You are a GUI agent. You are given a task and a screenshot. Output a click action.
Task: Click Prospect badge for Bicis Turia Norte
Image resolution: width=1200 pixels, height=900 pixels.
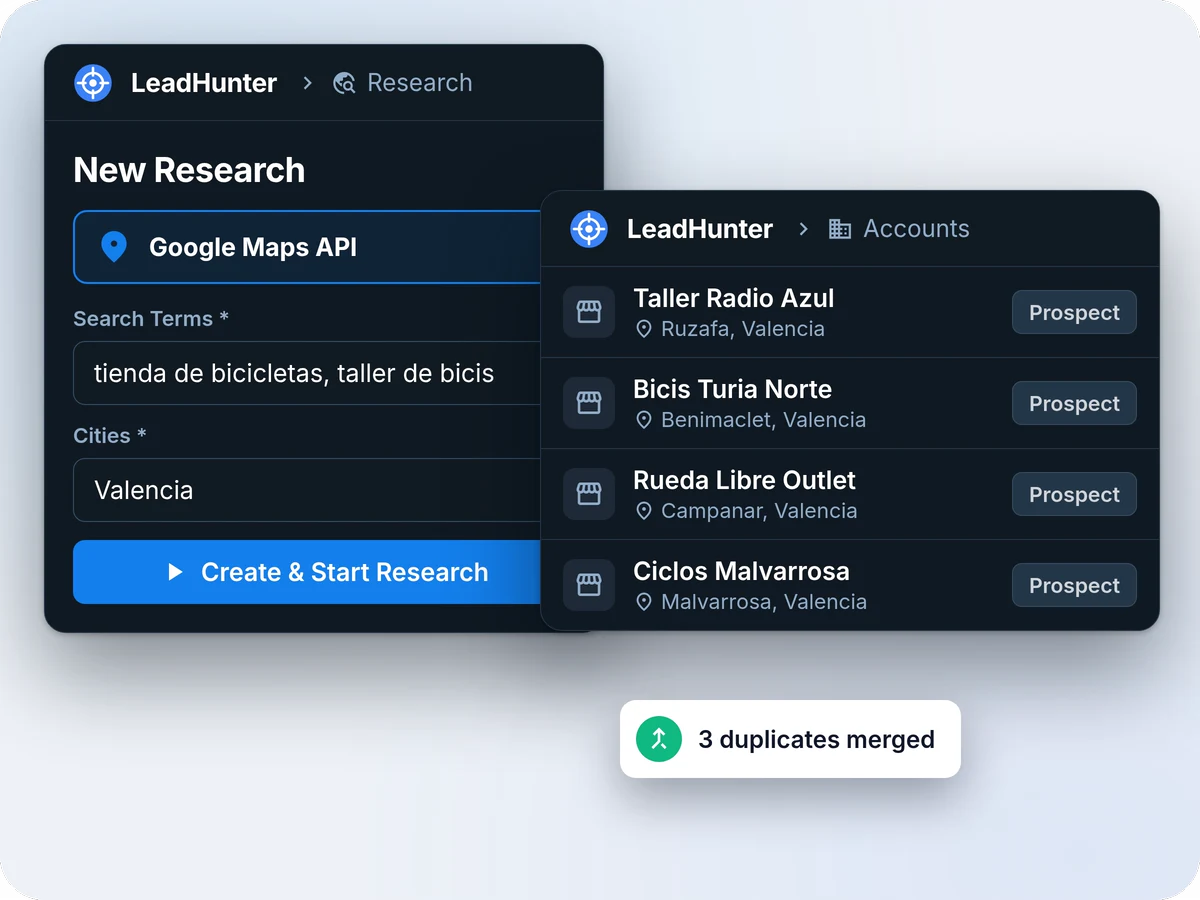tap(1074, 403)
